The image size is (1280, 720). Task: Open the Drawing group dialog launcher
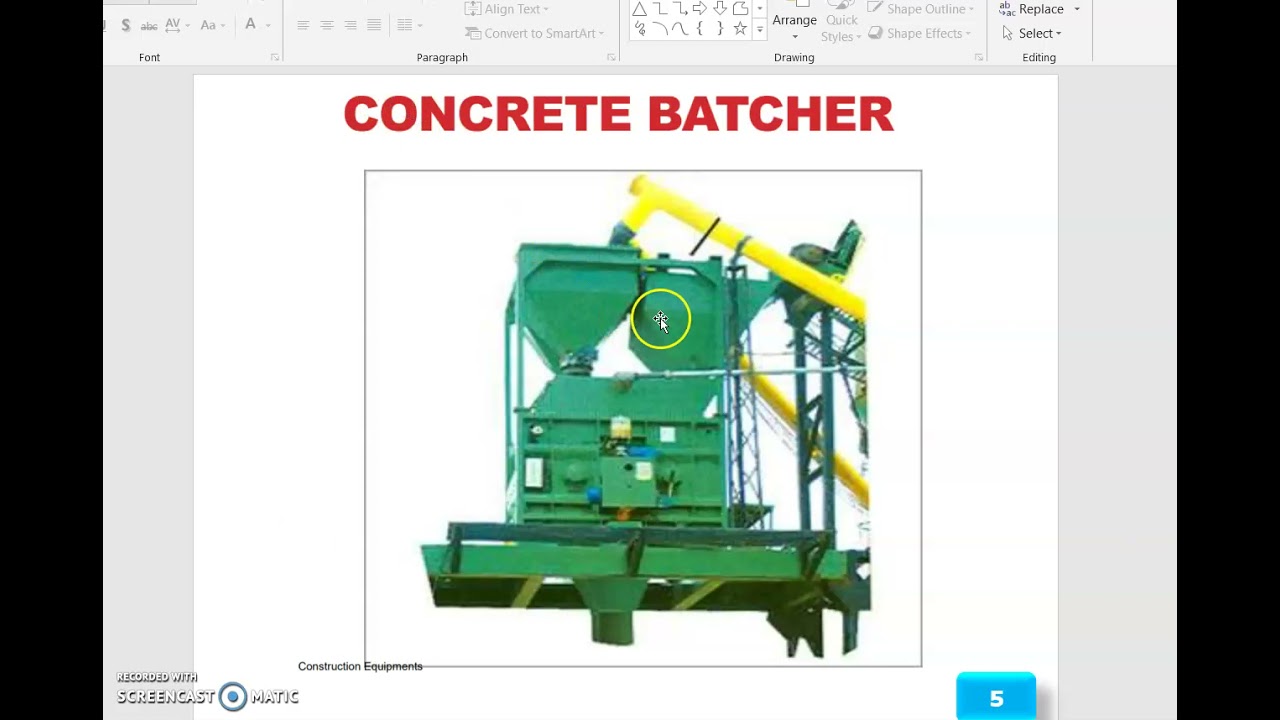tap(979, 58)
